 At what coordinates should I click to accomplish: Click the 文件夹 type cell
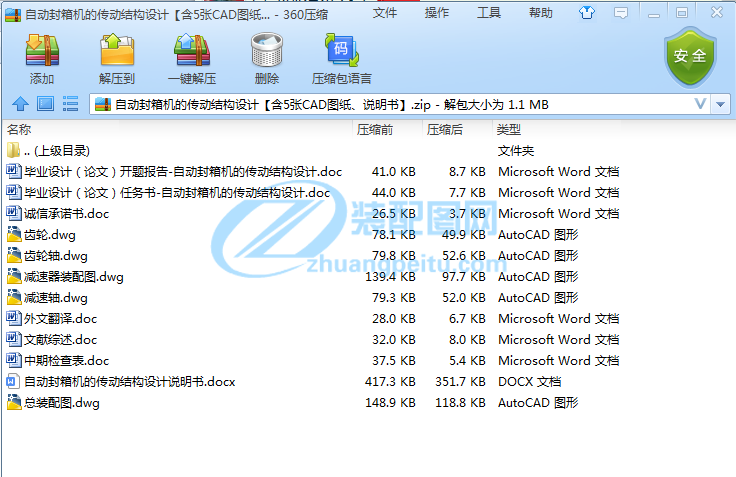tap(516, 151)
